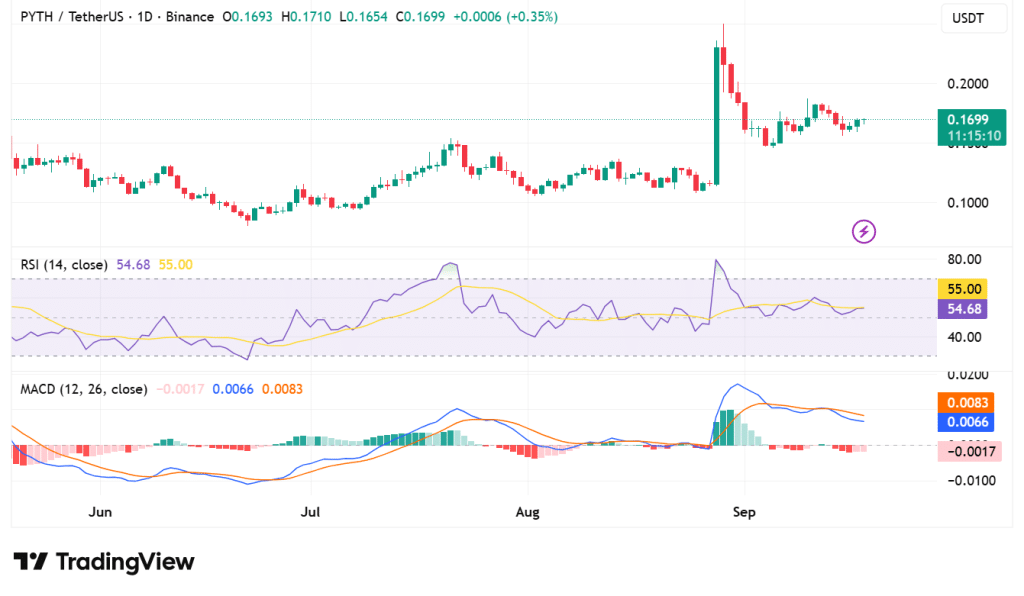Click the large green candle in late August
The width and height of the screenshot is (1024, 596).
tap(717, 115)
